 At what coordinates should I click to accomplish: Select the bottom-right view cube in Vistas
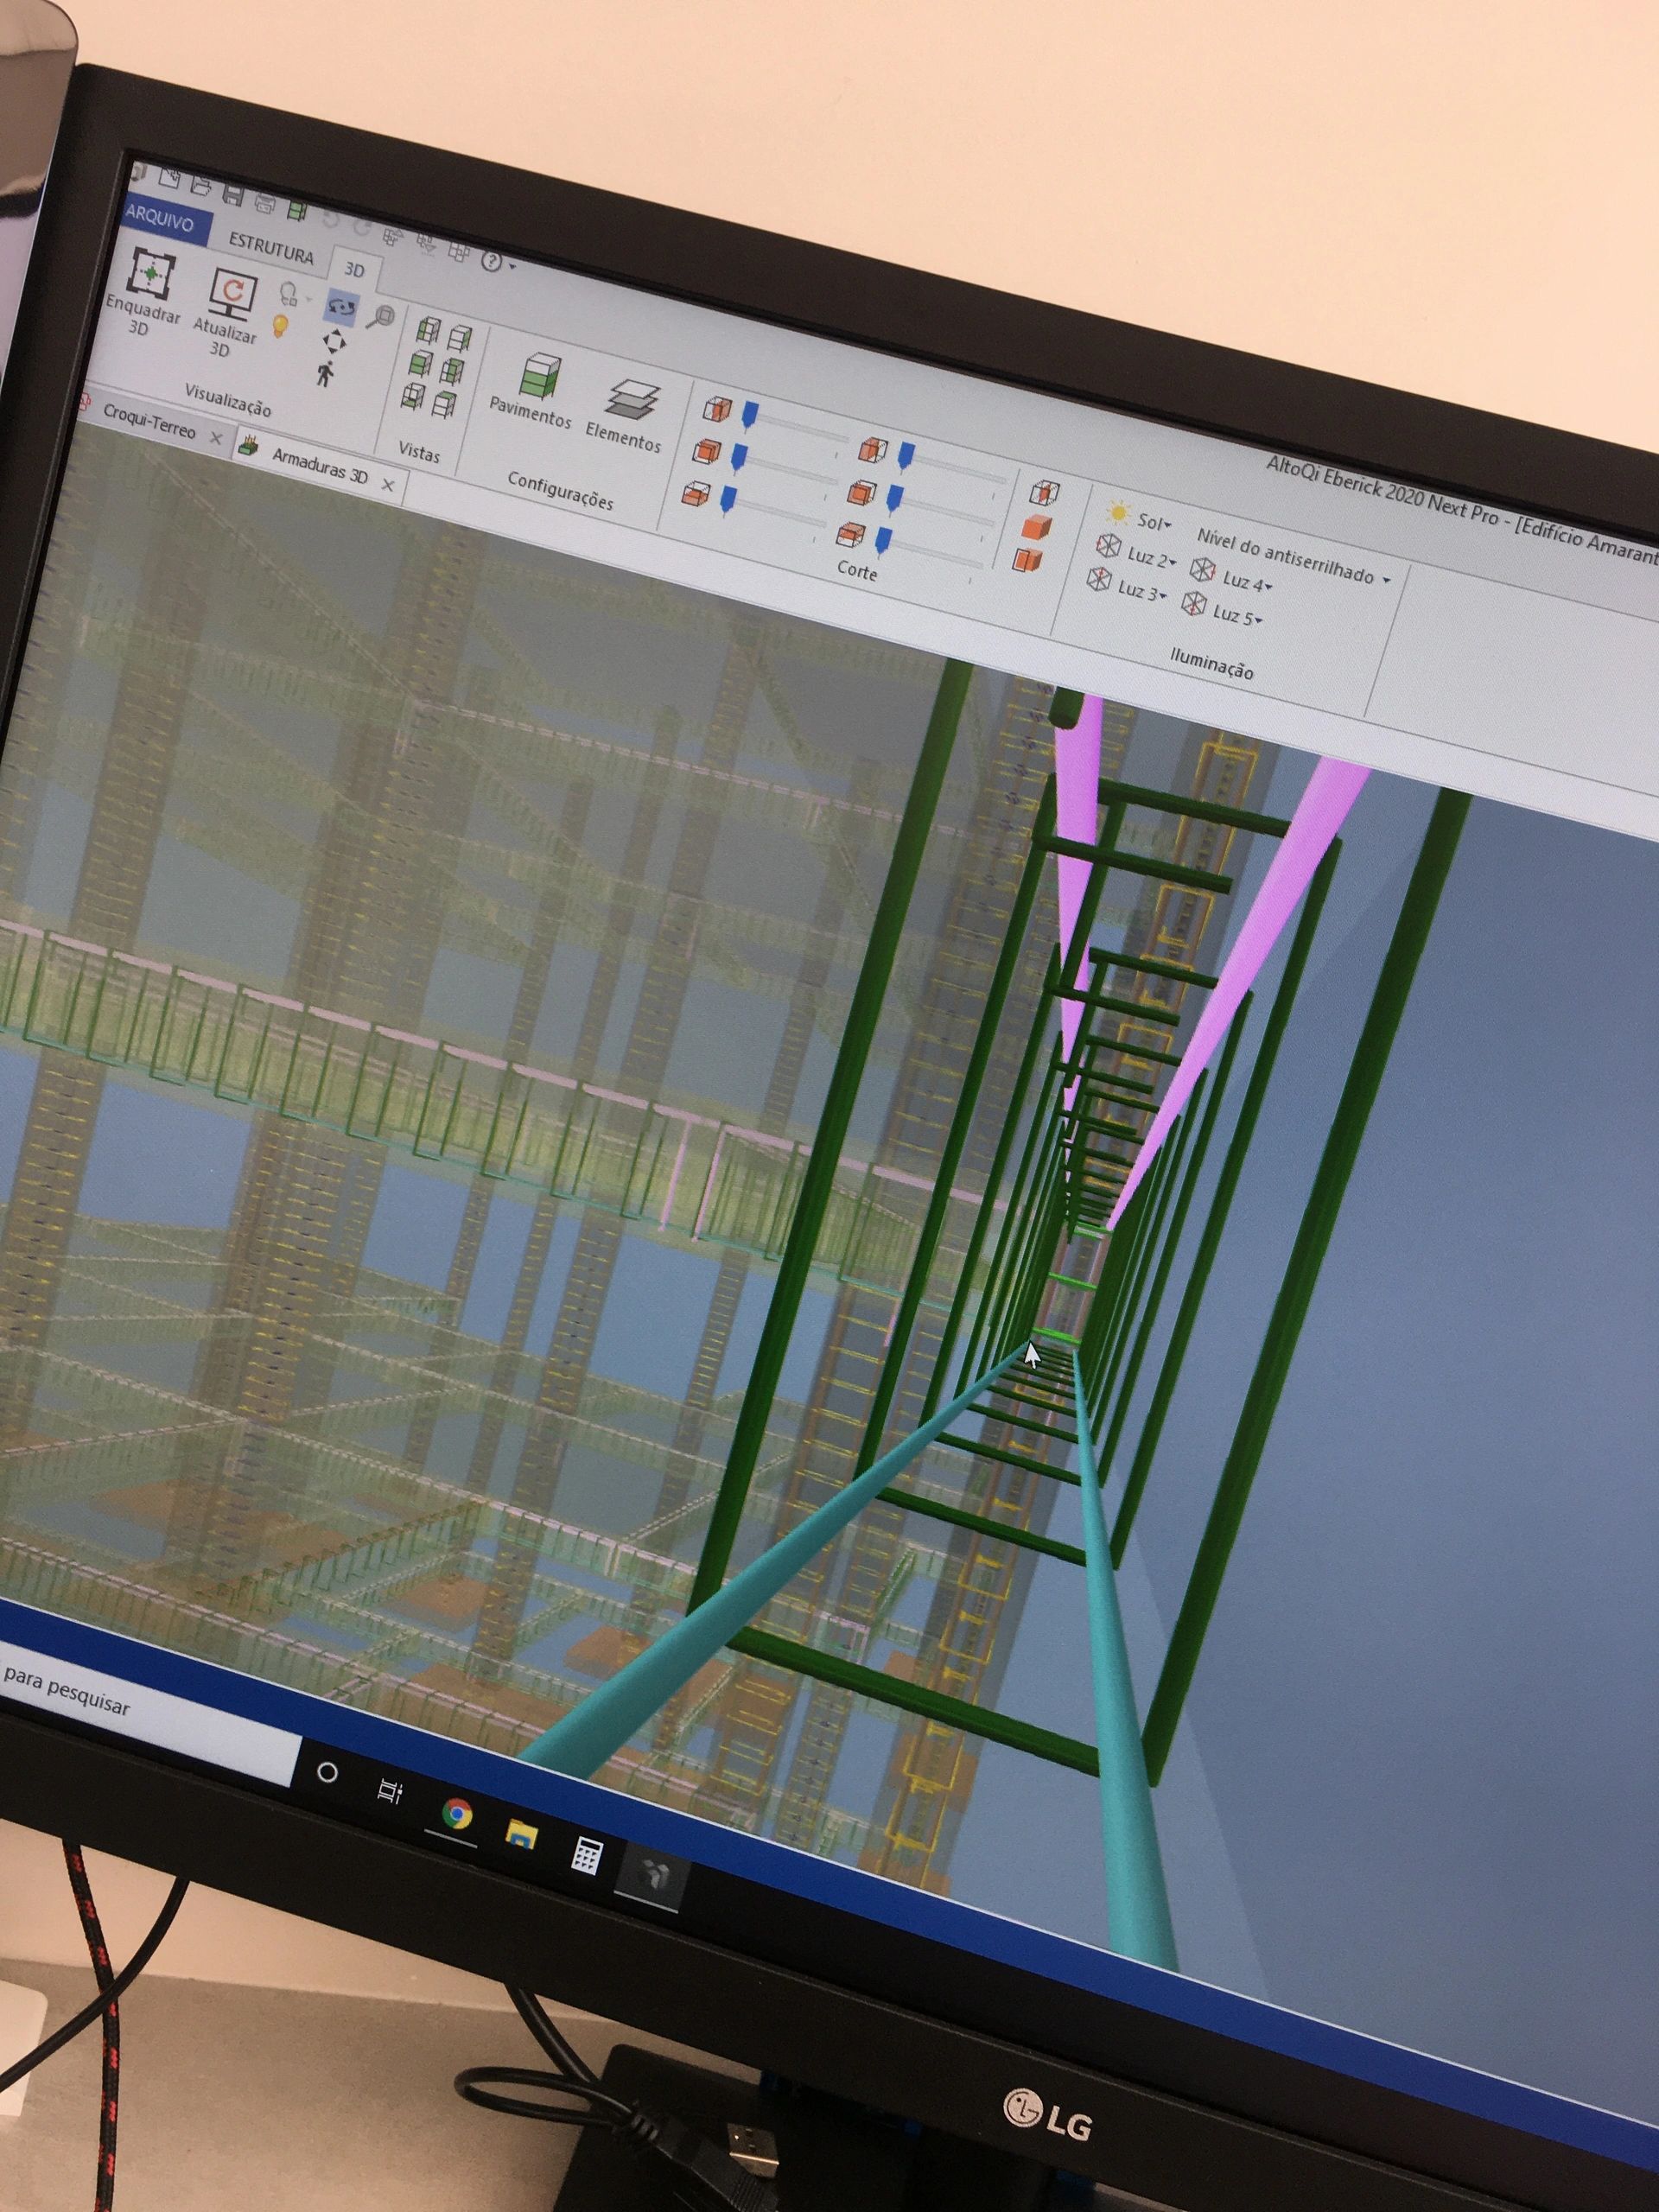coord(445,405)
